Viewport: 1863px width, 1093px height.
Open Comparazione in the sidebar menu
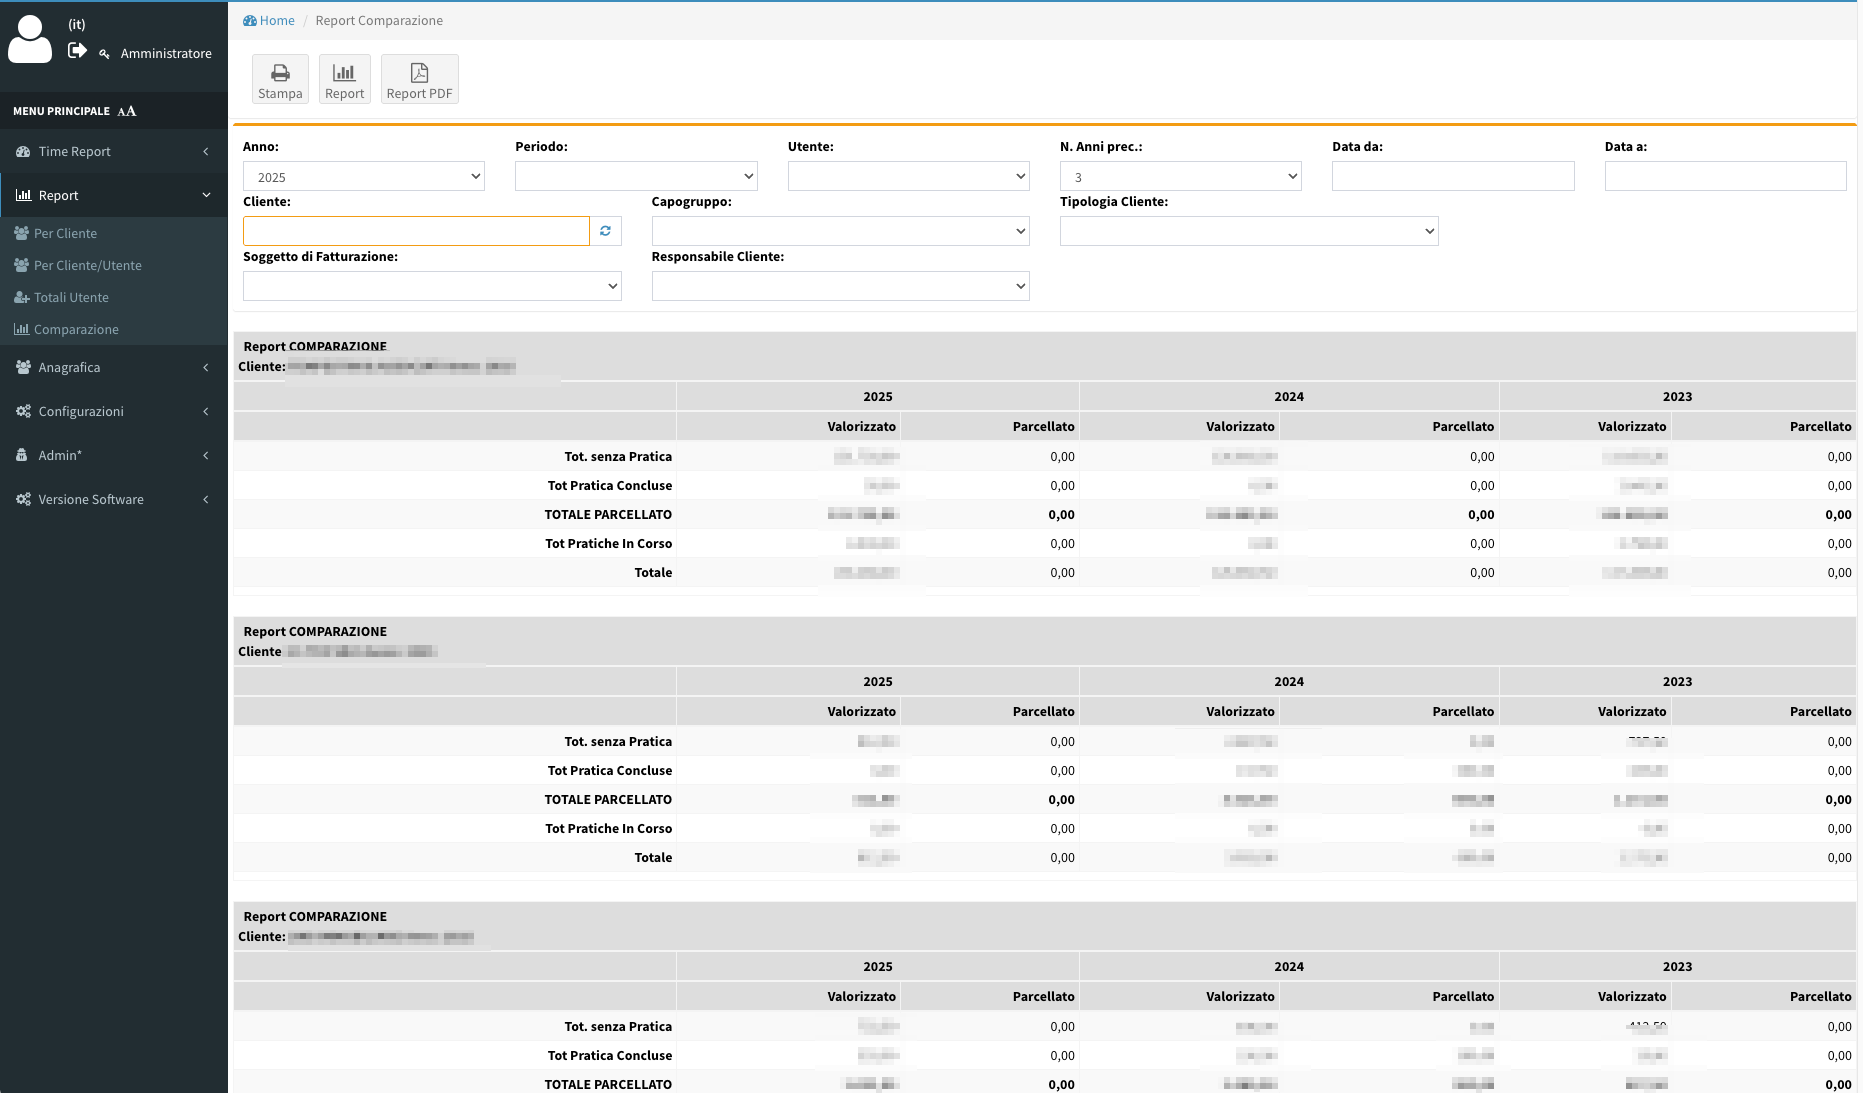[x=76, y=330]
